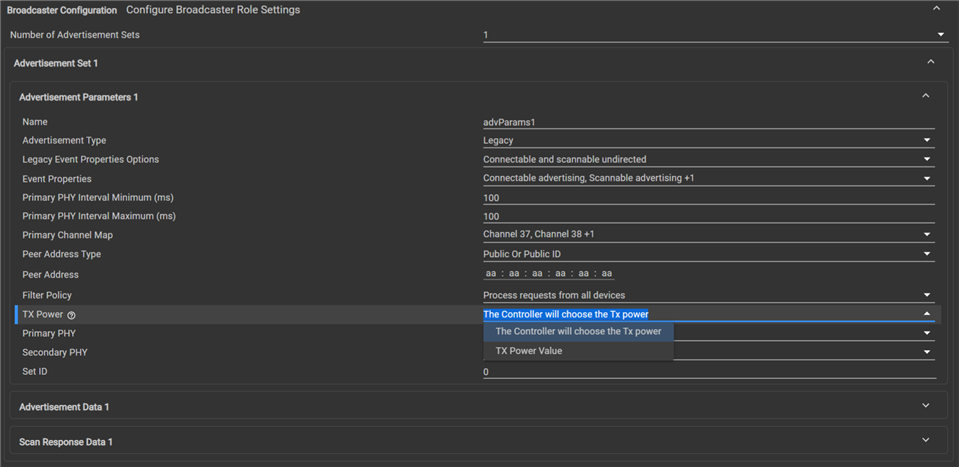Click the 'Primary Channel Map' label
Viewport: 959px width, 467px height.
[x=67, y=235]
